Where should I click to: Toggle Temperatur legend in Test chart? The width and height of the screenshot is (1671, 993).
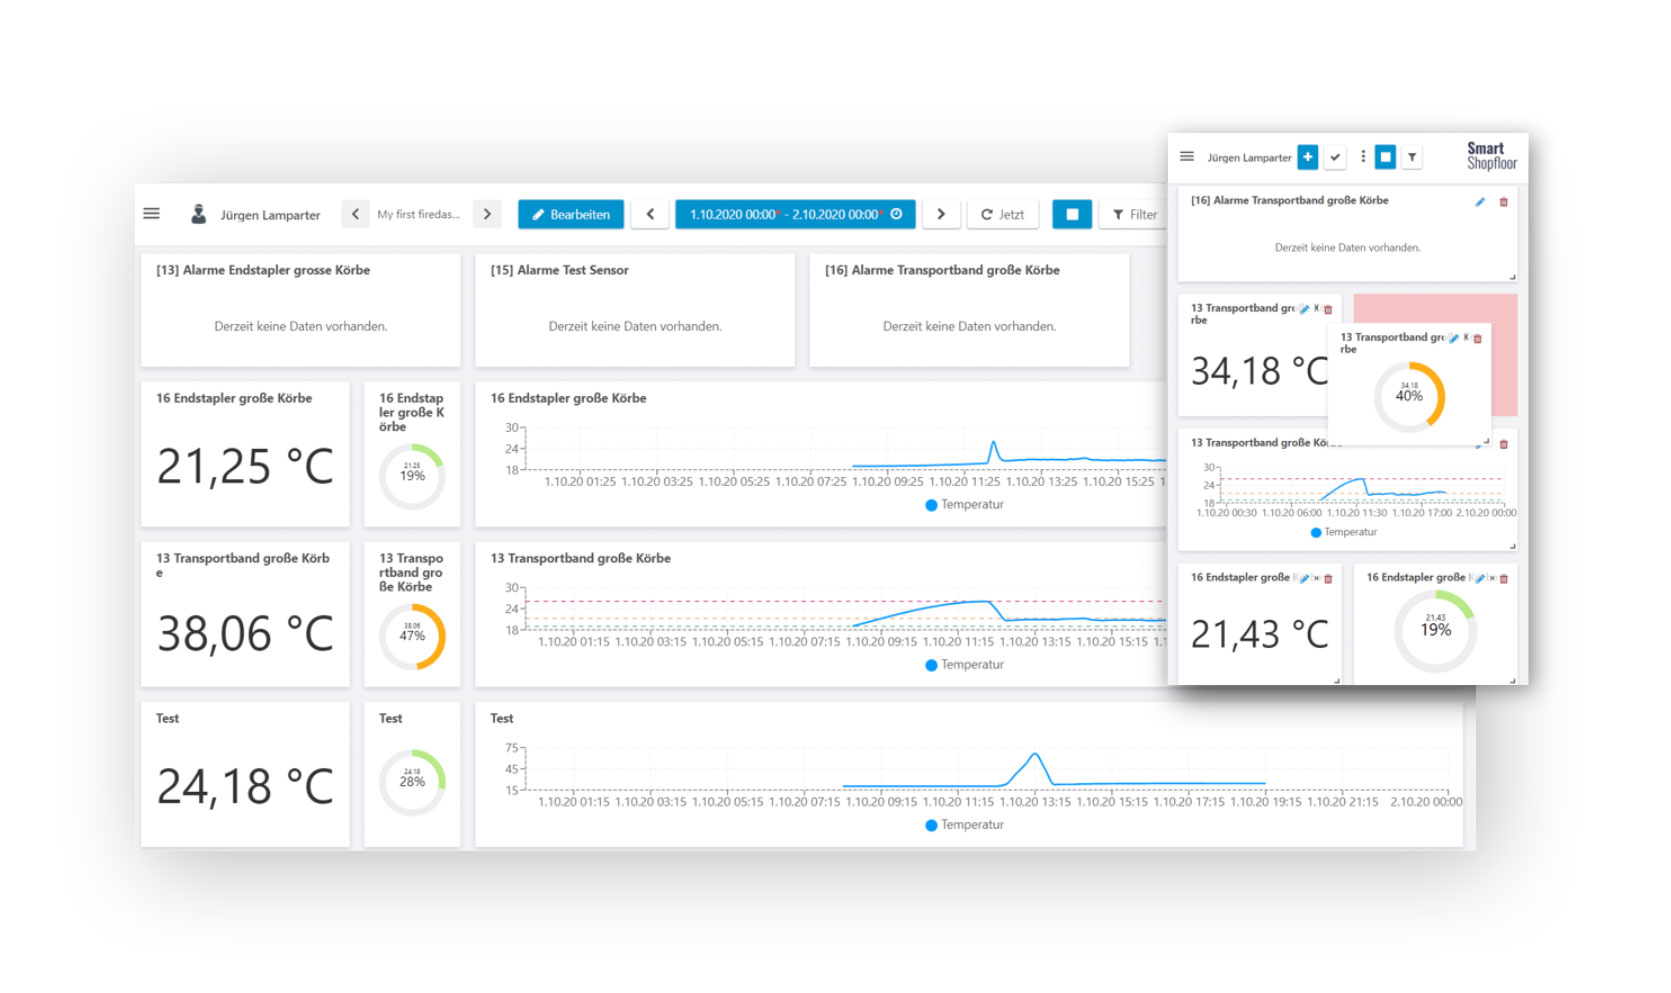coord(964,825)
